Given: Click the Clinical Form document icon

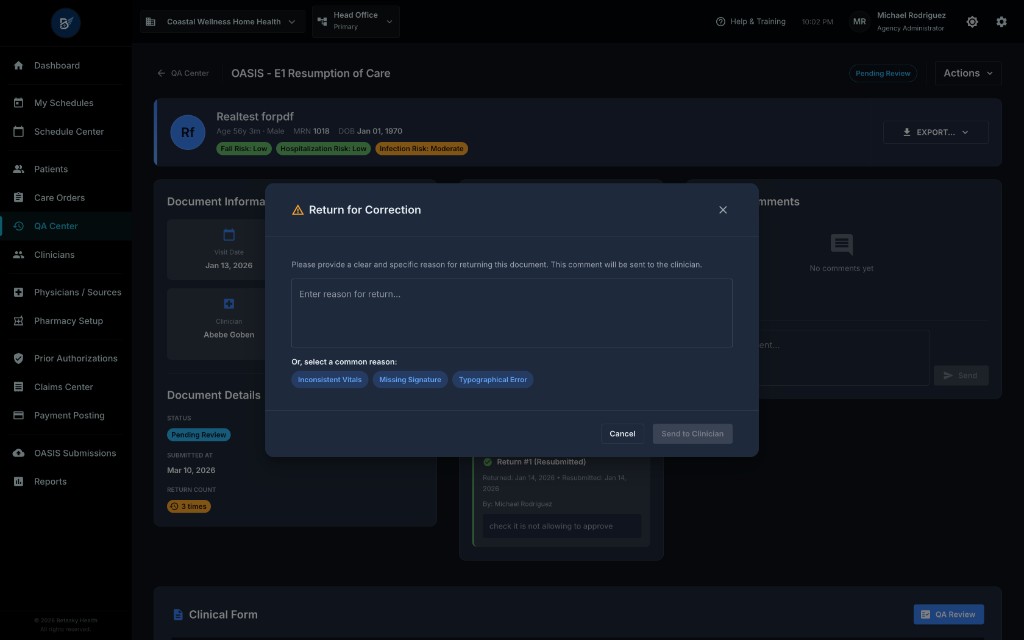Looking at the screenshot, I should (x=178, y=615).
